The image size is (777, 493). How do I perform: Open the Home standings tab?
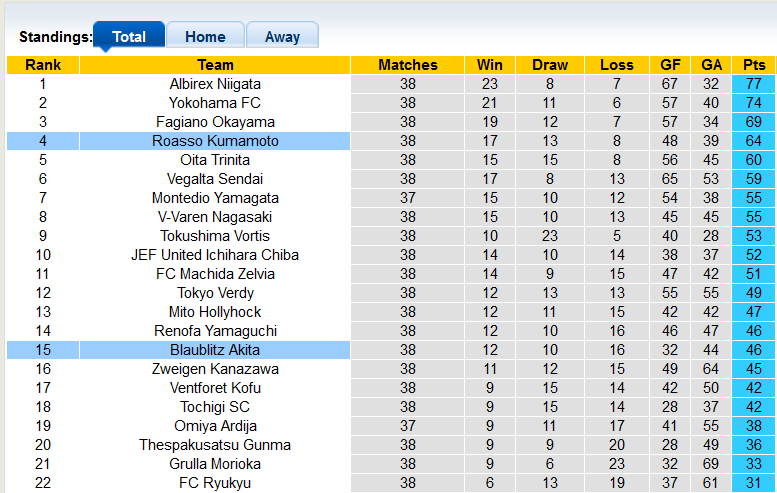[x=205, y=37]
